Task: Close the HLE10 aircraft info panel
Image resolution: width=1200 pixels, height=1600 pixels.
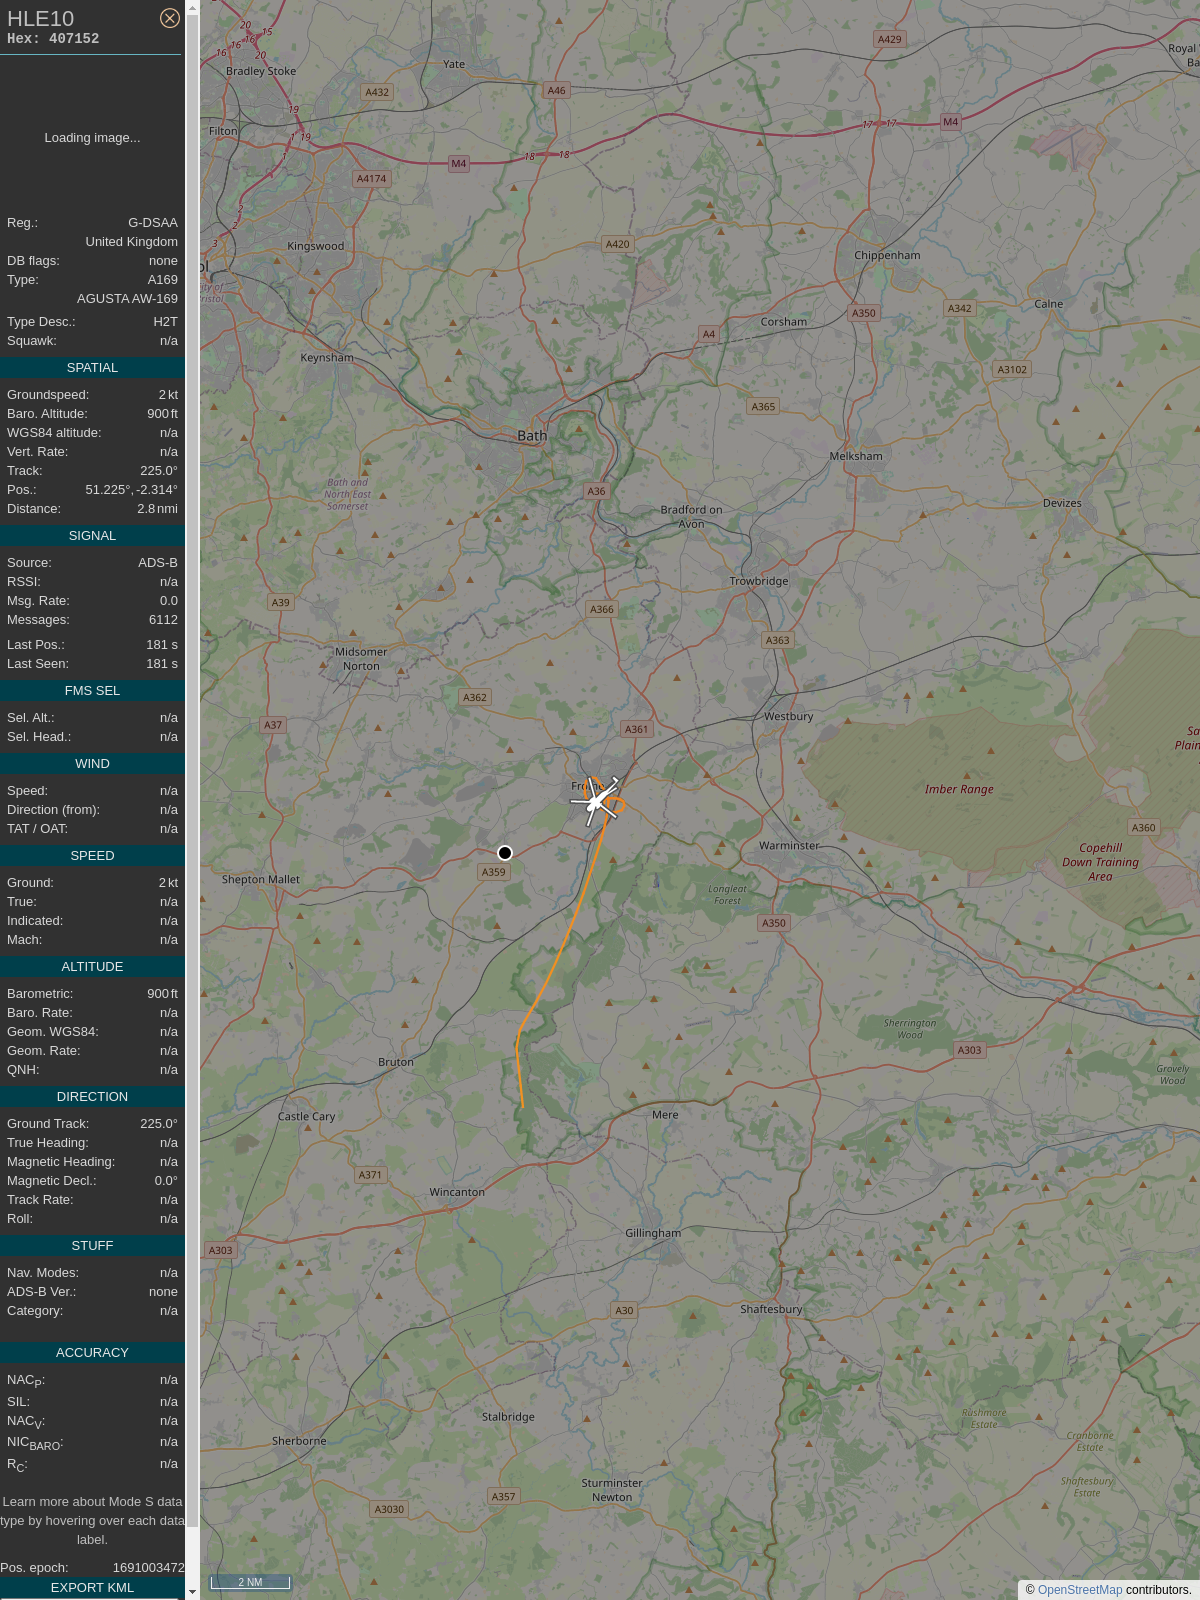Action: point(170,18)
